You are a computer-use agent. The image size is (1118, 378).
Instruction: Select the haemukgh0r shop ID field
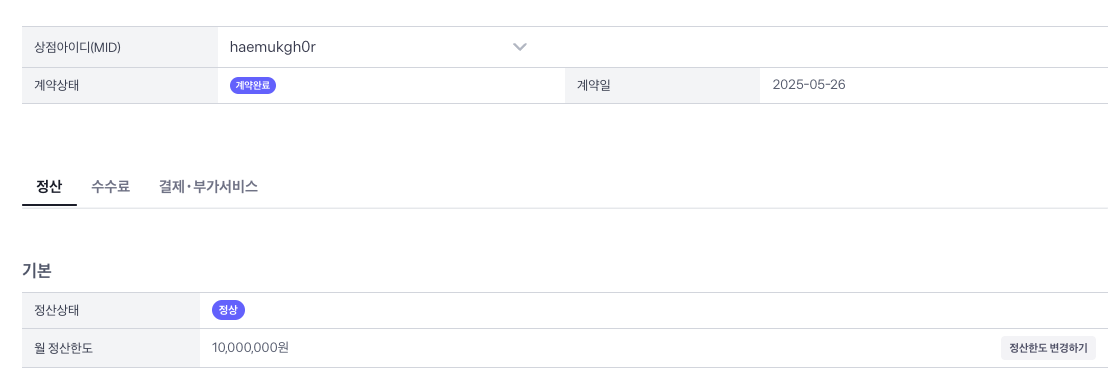(379, 47)
